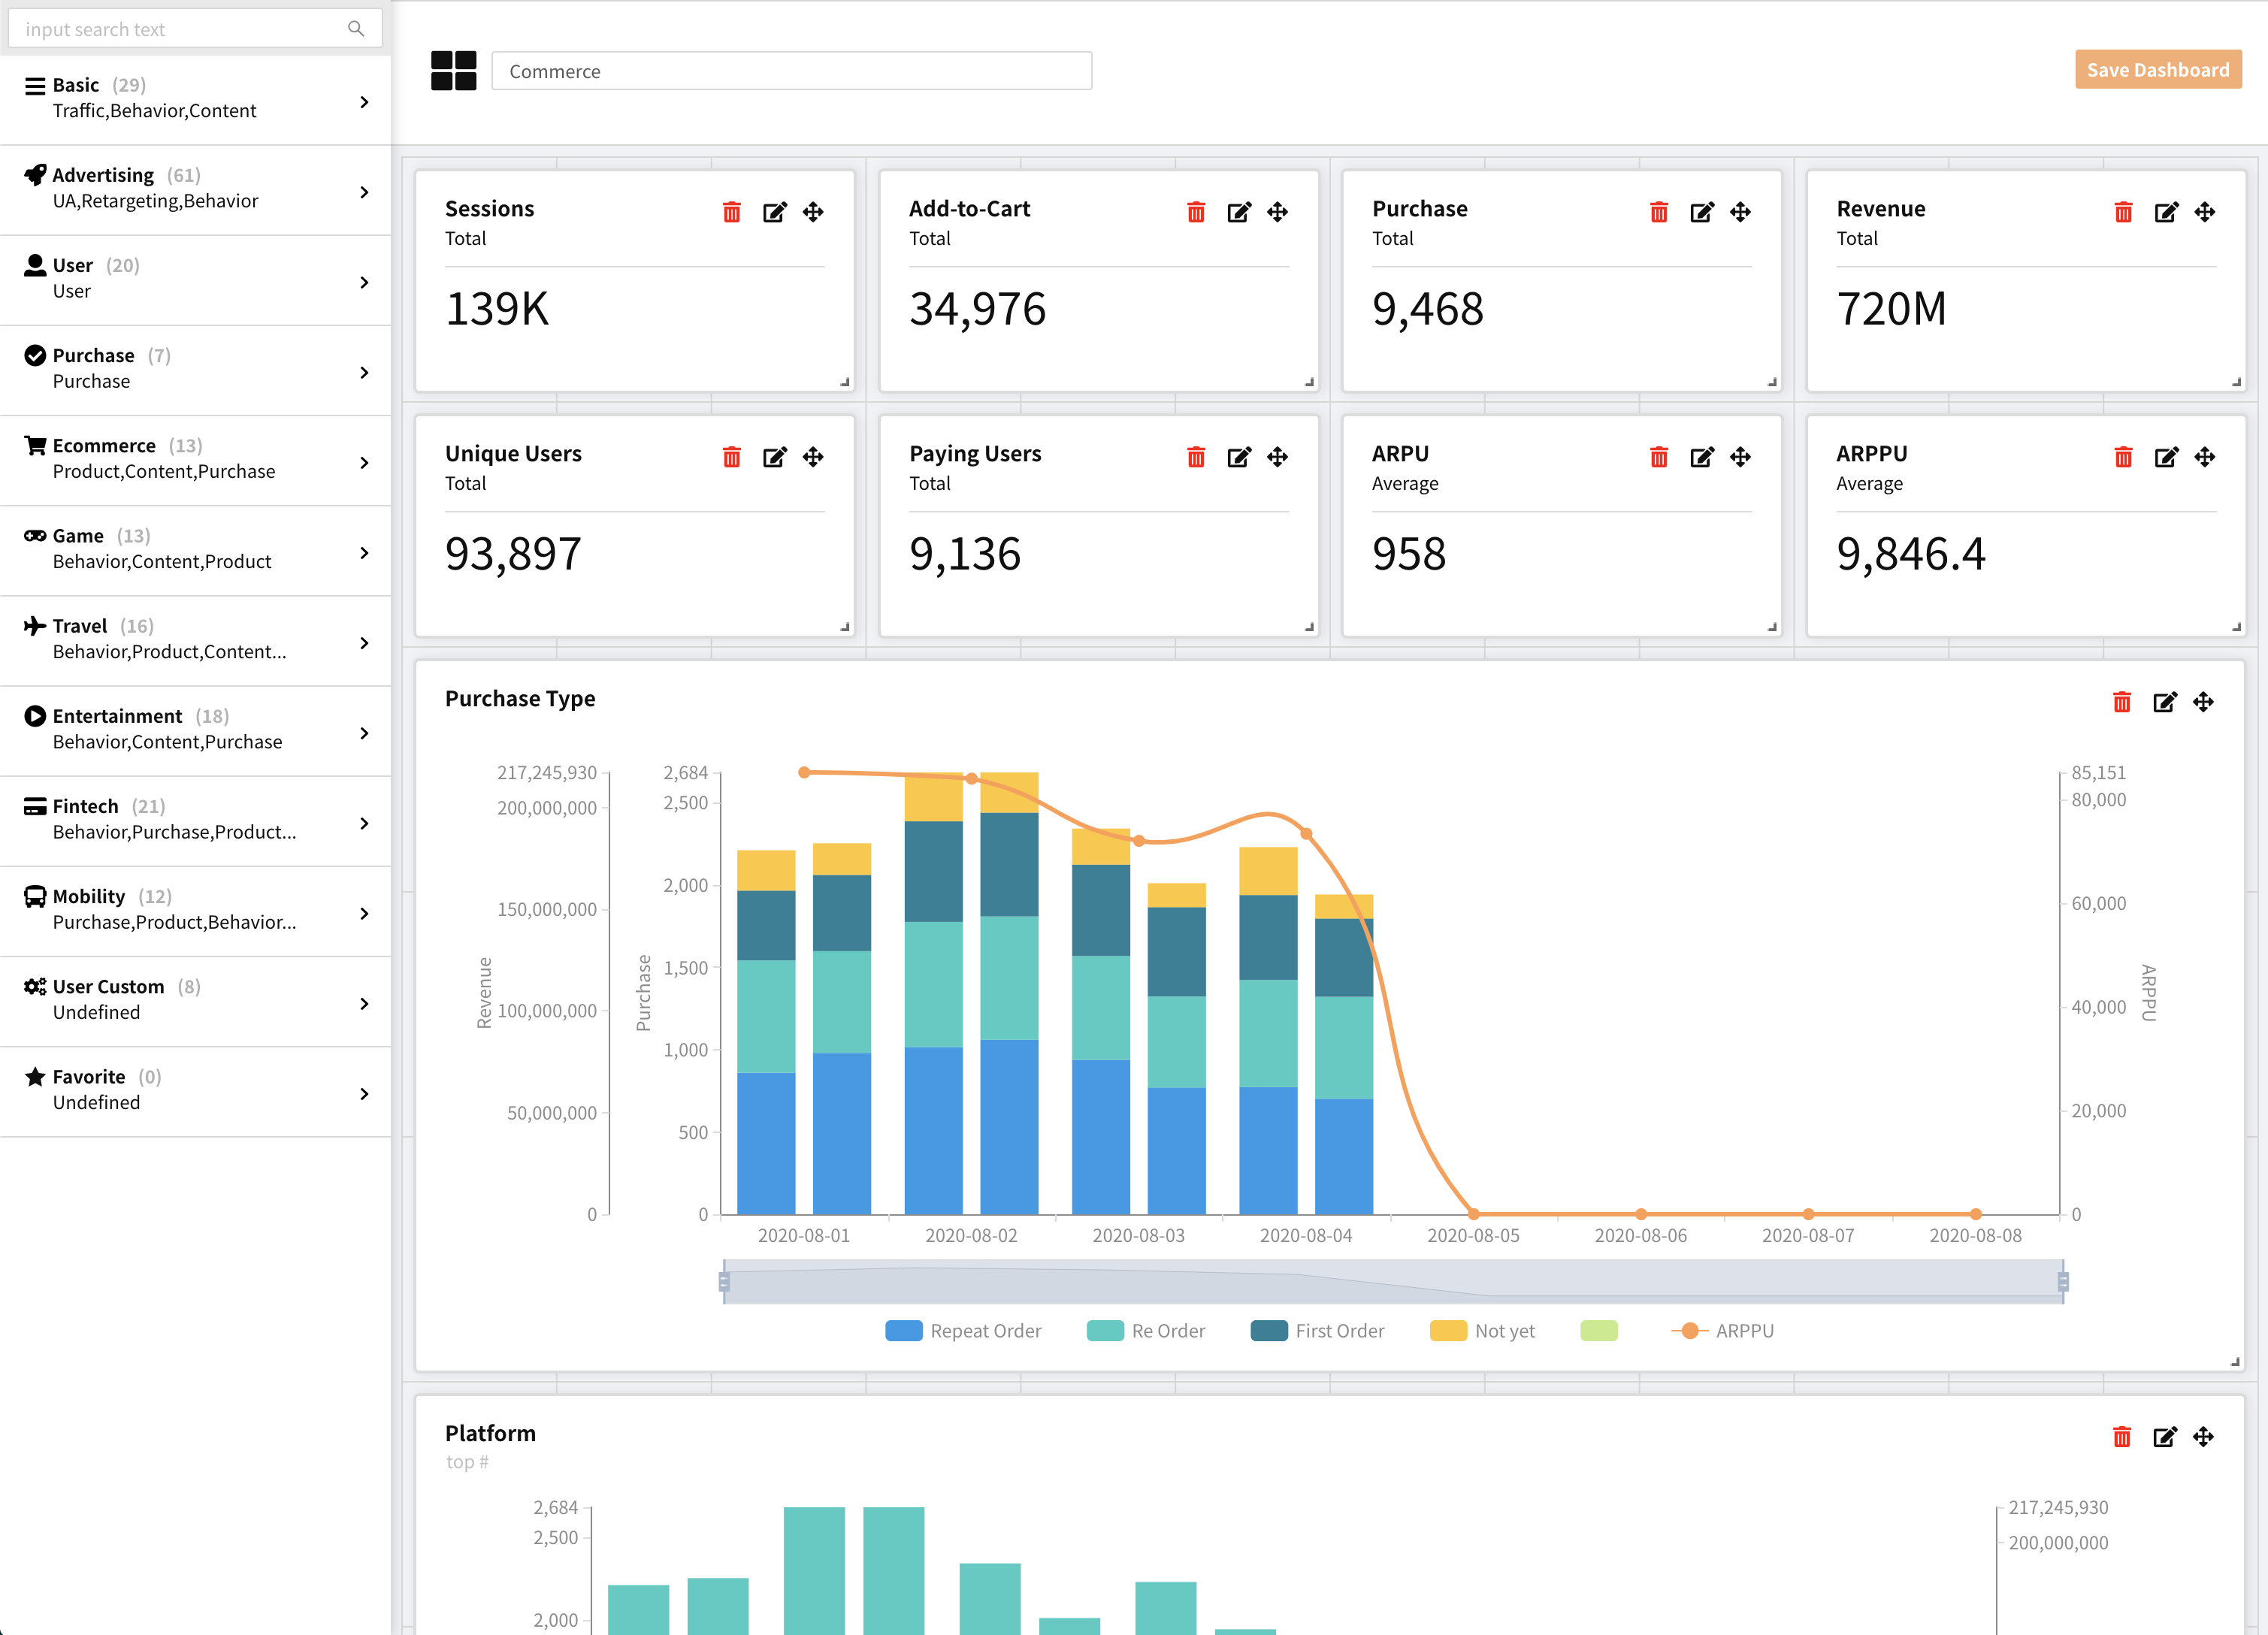
Task: Hide the ARPPU line via legend
Action: click(x=1722, y=1330)
